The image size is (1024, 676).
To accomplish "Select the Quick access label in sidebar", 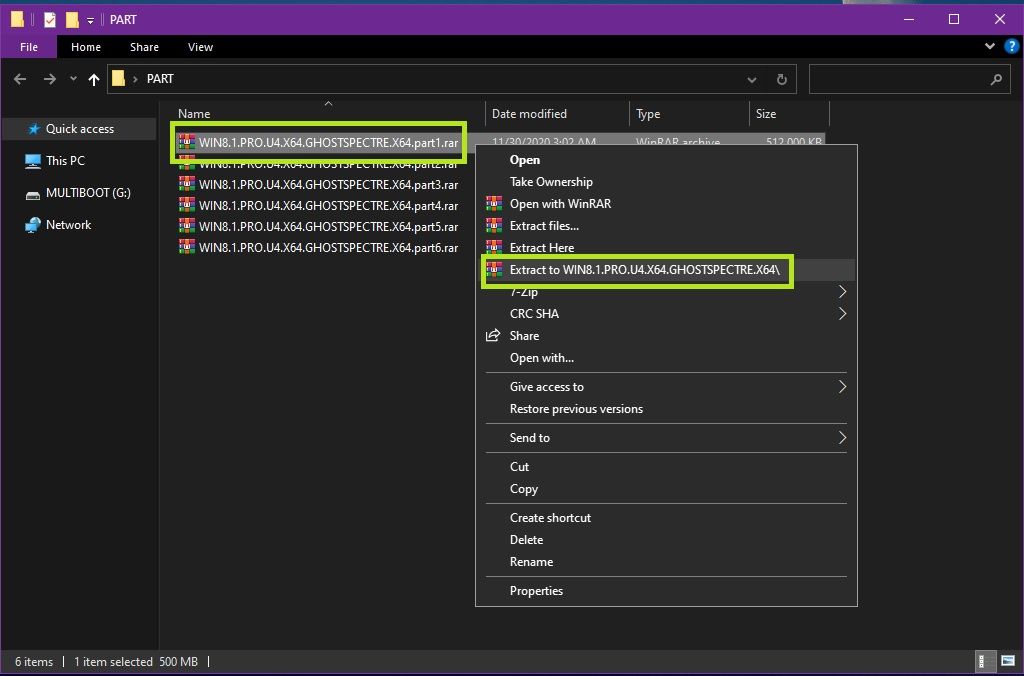I will click(x=80, y=129).
